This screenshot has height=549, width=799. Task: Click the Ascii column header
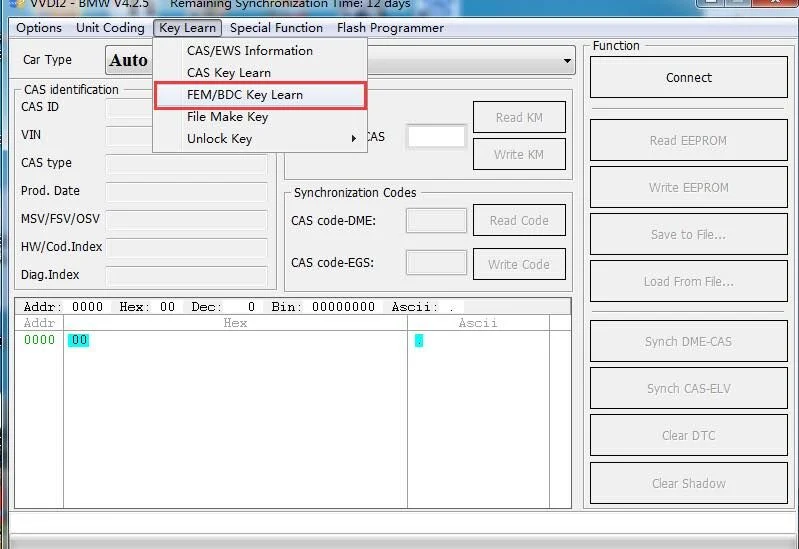[x=478, y=323]
